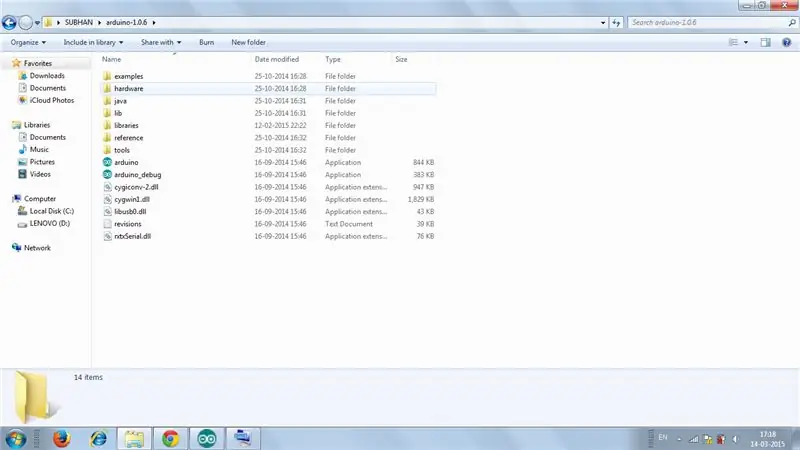800x450 pixels.
Task: Sort by Date modified column header
Action: click(277, 59)
